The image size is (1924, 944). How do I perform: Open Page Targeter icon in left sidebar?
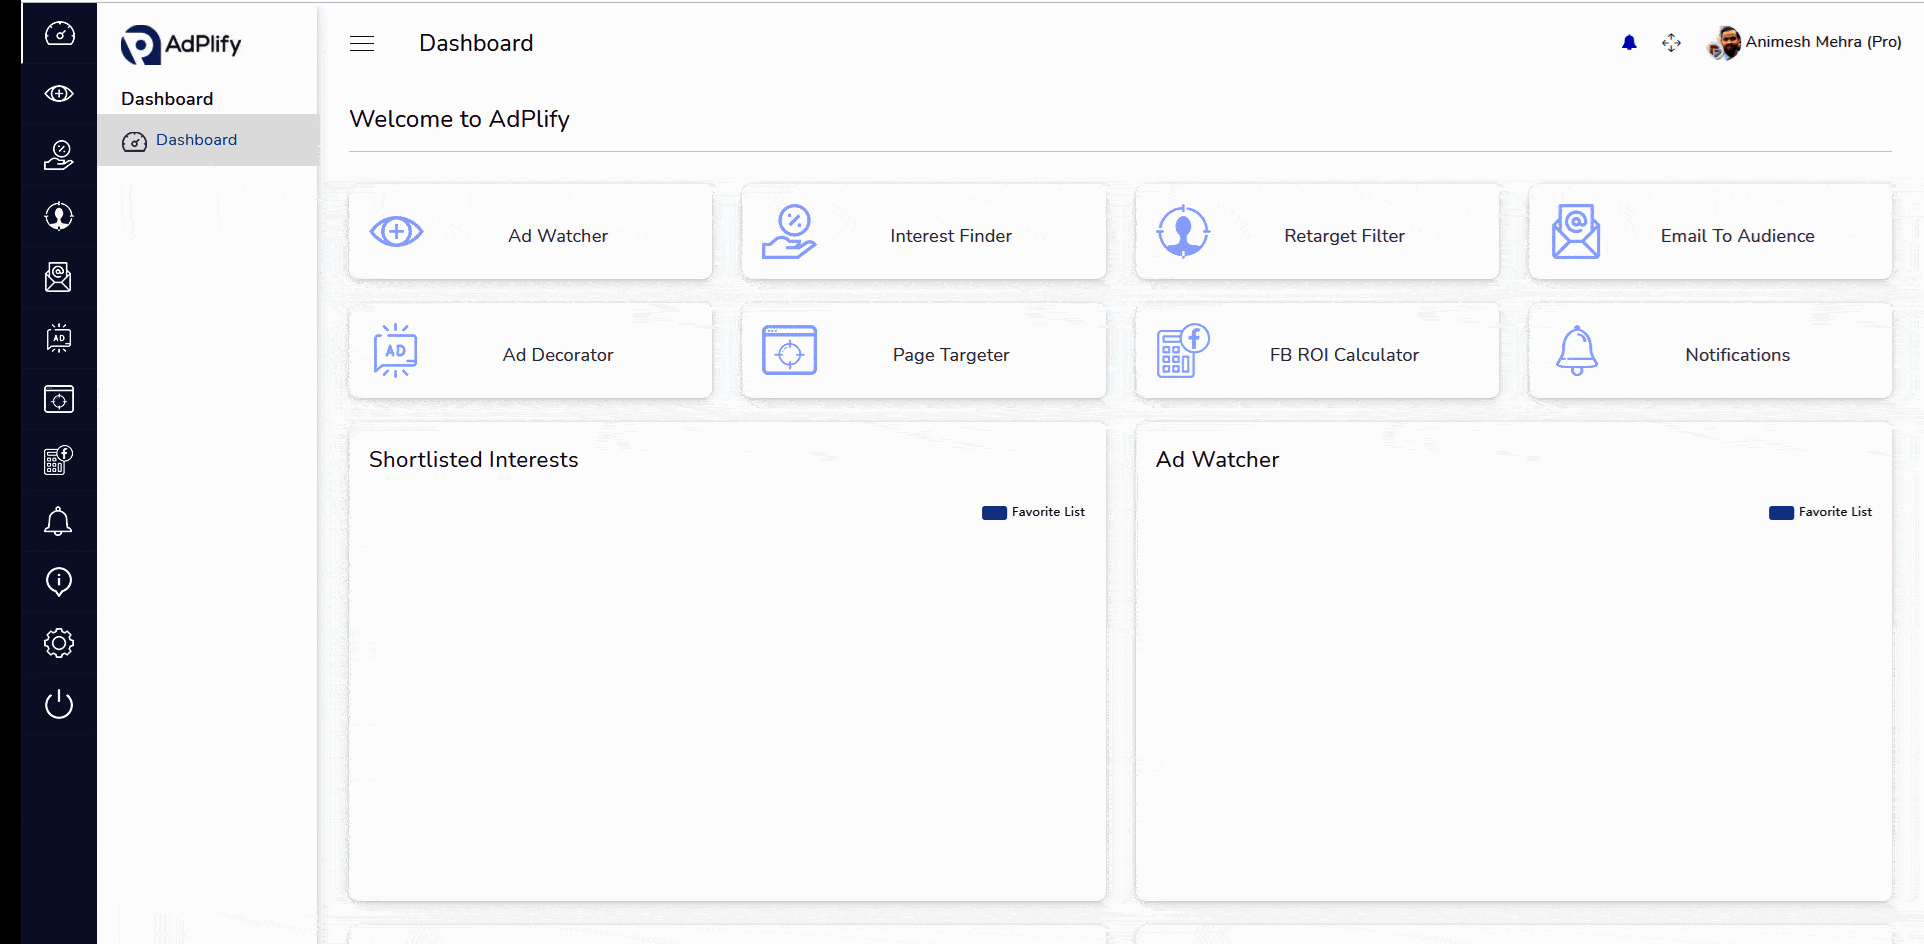[x=59, y=399]
